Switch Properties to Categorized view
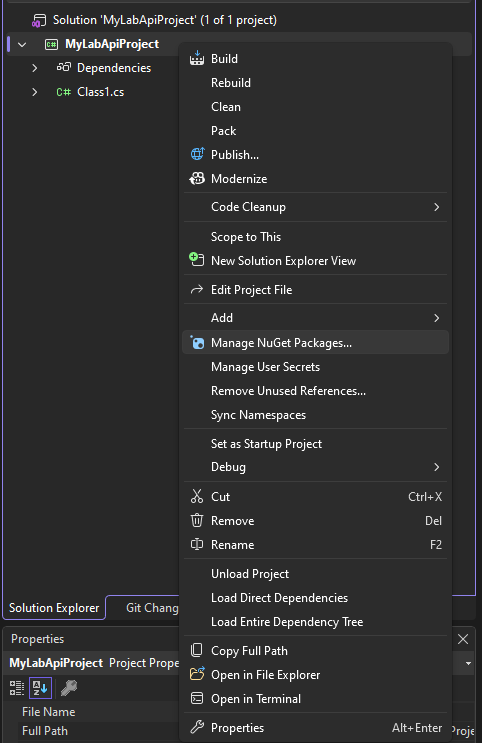482x743 pixels. 17,688
